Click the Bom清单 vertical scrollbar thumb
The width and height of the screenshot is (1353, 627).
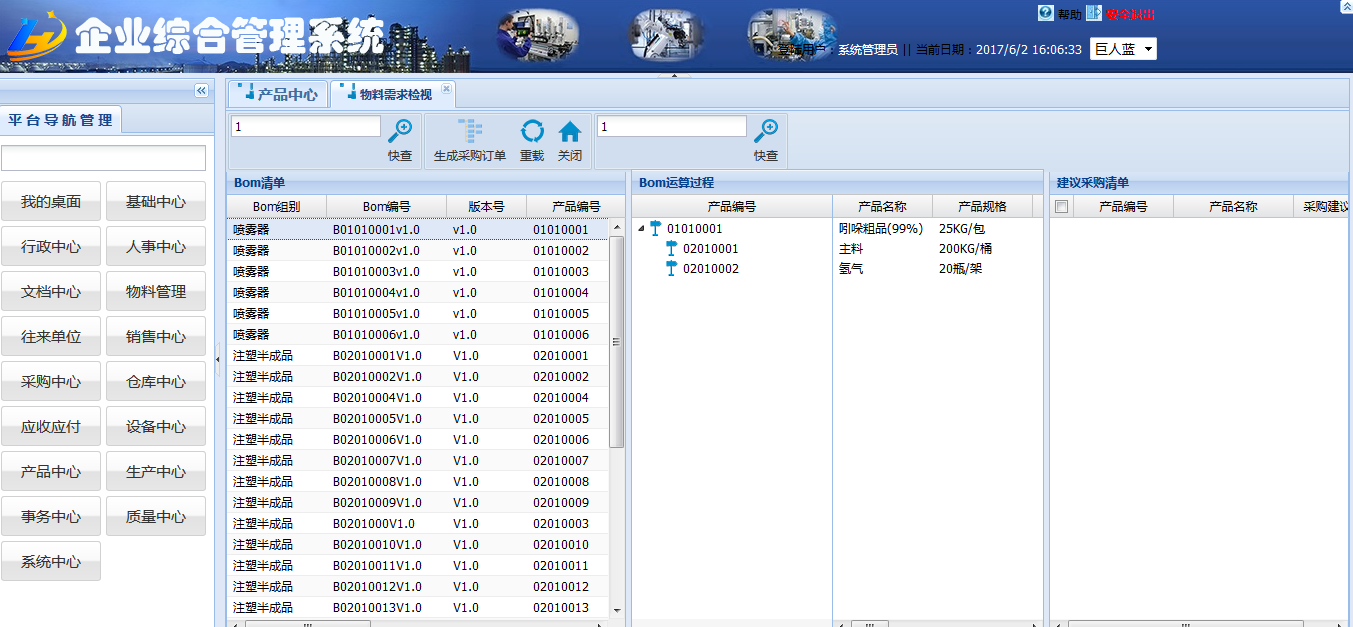(616, 342)
